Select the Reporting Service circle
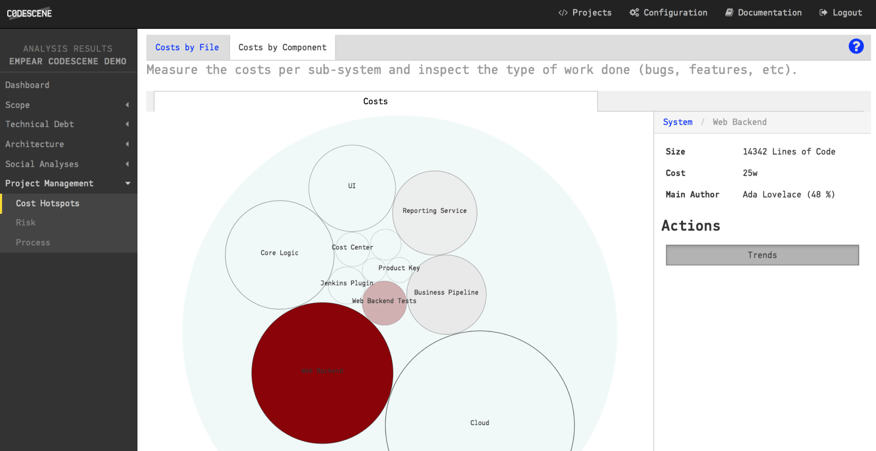The height and width of the screenshot is (451, 876). pyautogui.click(x=435, y=212)
